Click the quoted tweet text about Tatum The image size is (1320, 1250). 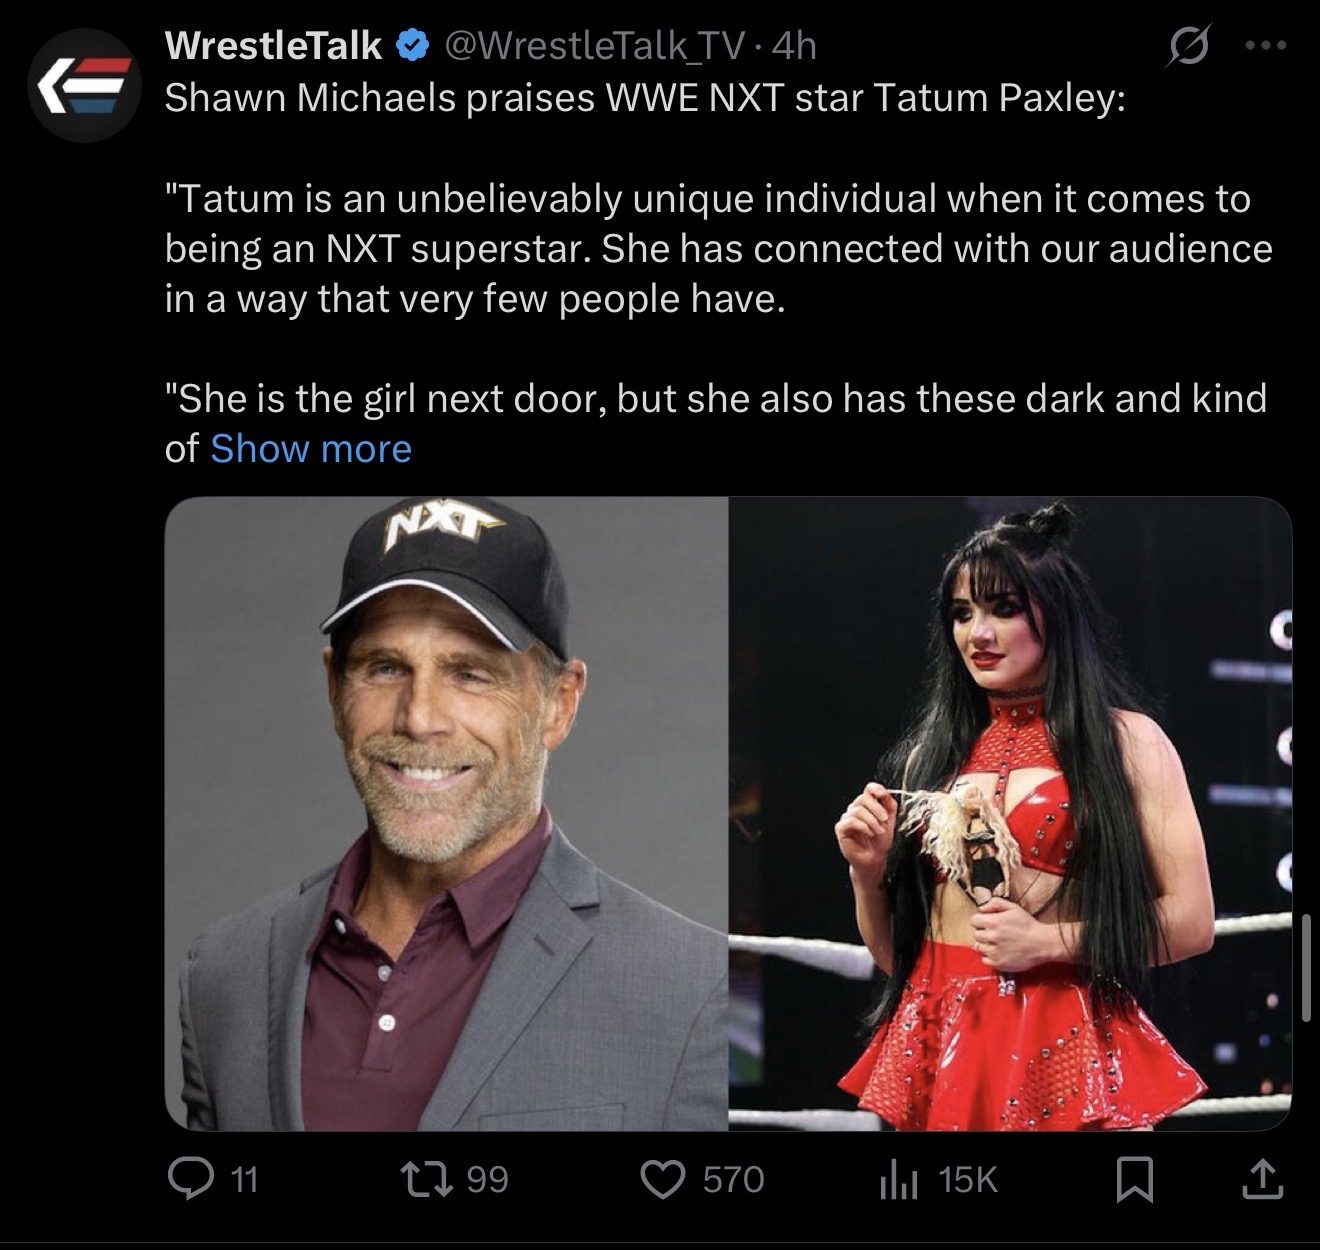pyautogui.click(x=716, y=248)
